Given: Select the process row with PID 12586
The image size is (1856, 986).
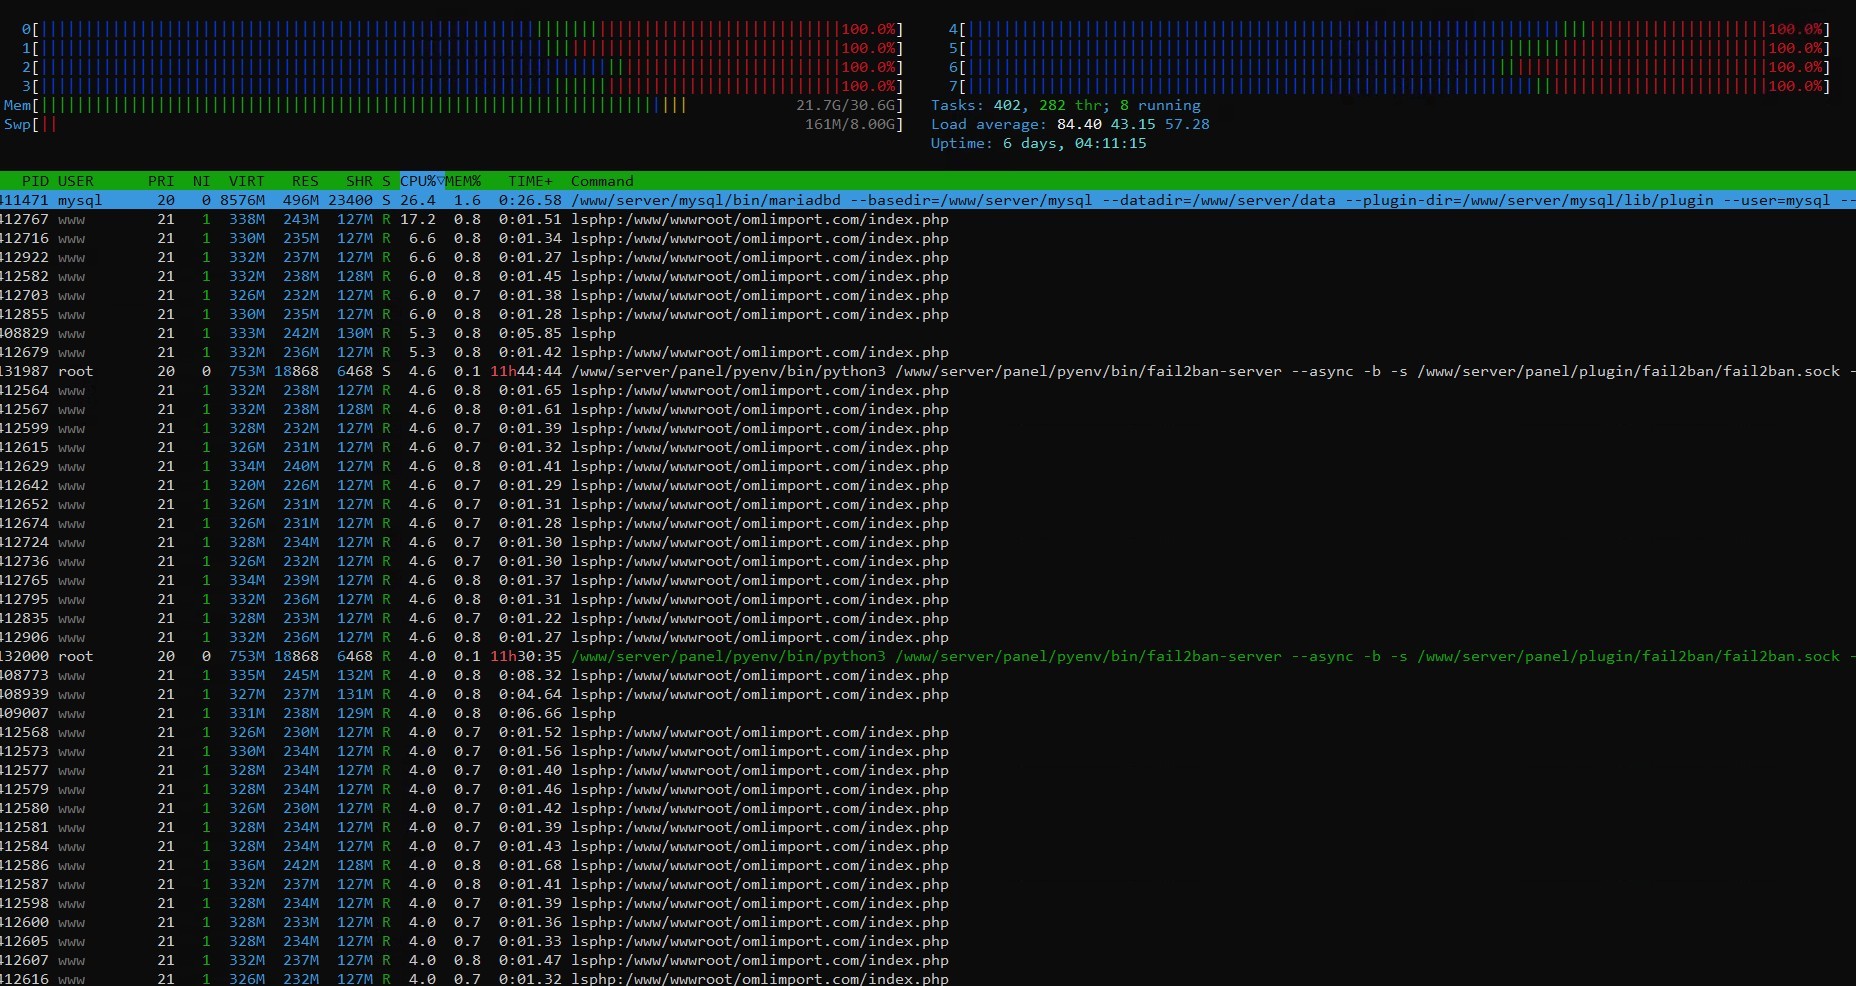Looking at the screenshot, I should [928, 865].
